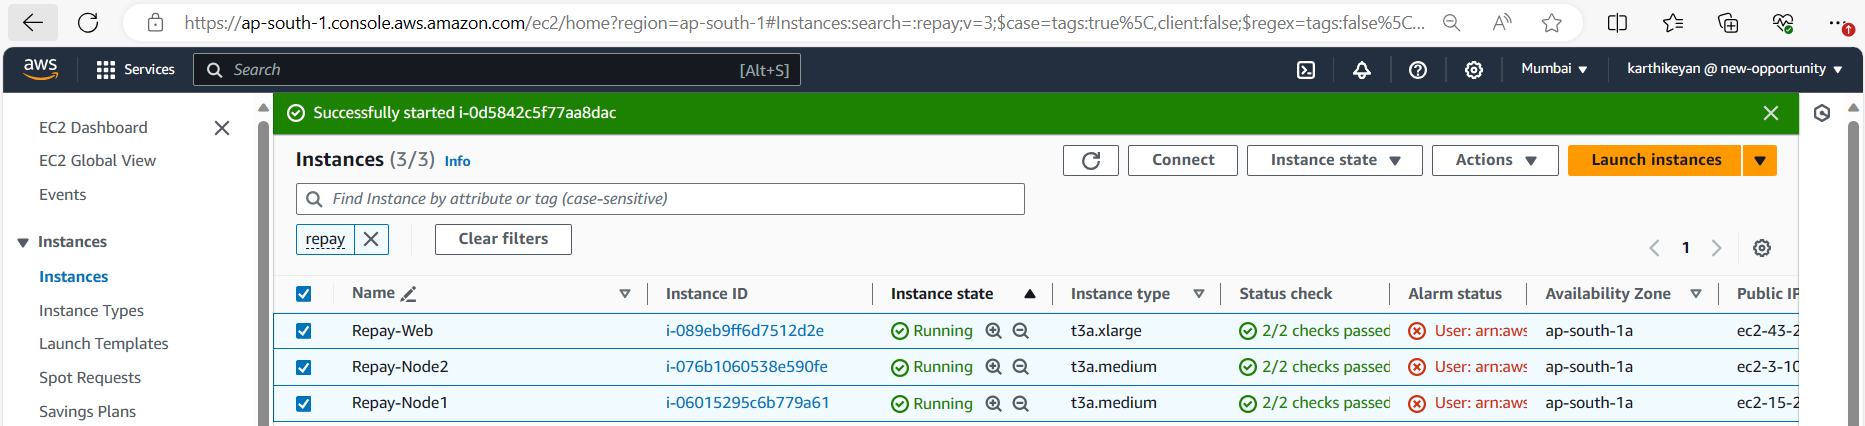This screenshot has height=426, width=1865.
Task: Go to previous results page
Action: pos(1654,248)
